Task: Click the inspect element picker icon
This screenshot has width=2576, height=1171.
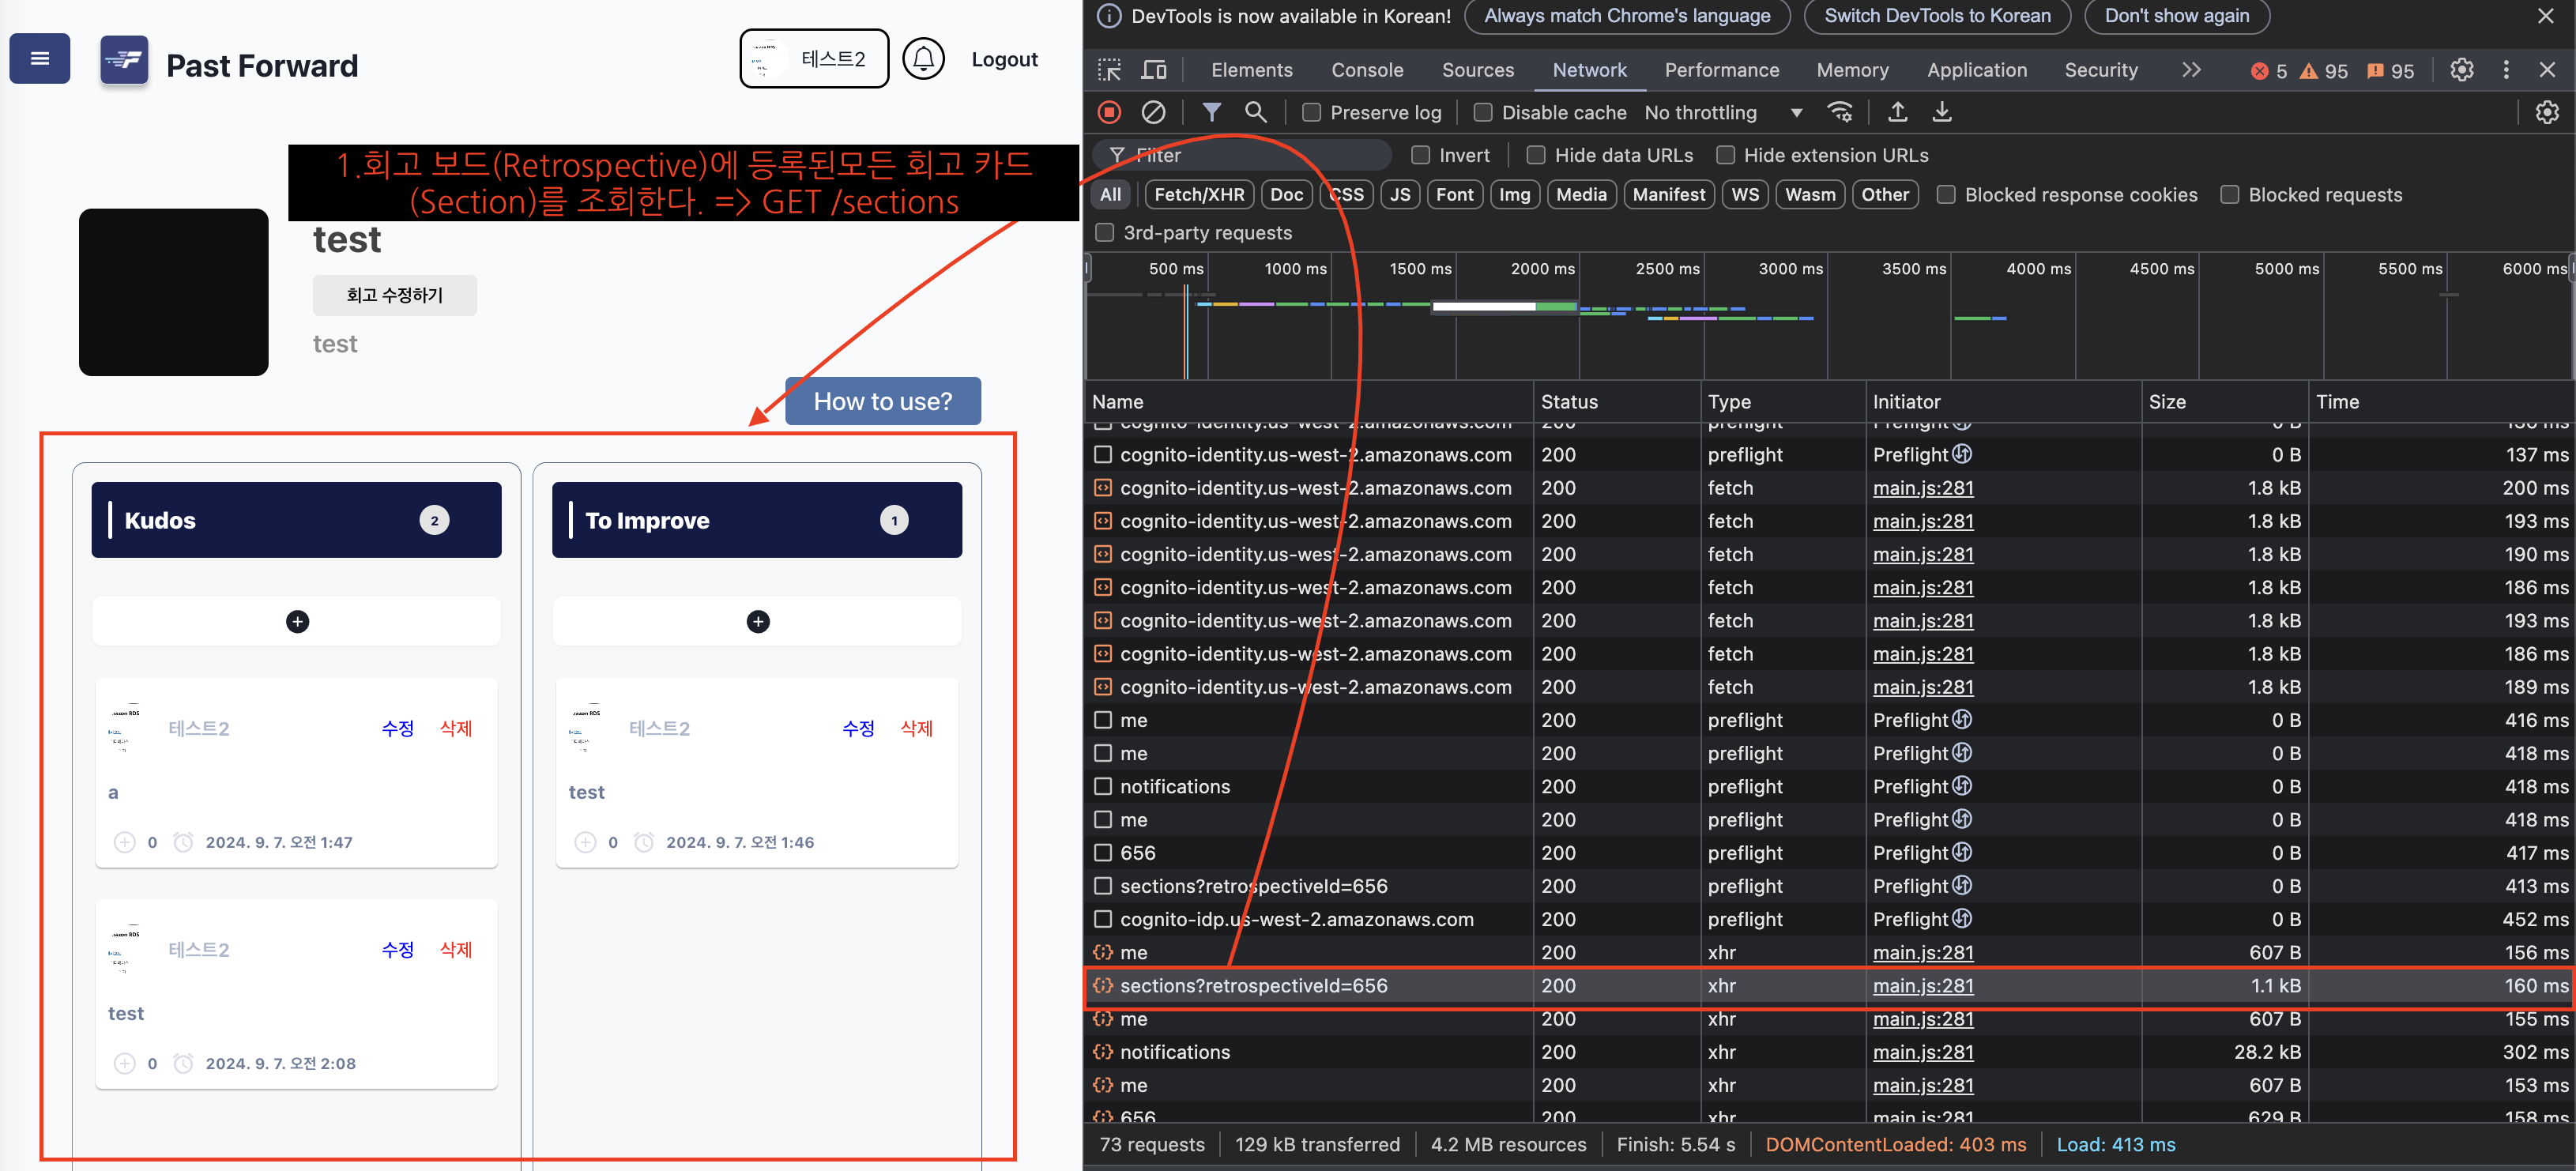Action: pyautogui.click(x=1109, y=70)
